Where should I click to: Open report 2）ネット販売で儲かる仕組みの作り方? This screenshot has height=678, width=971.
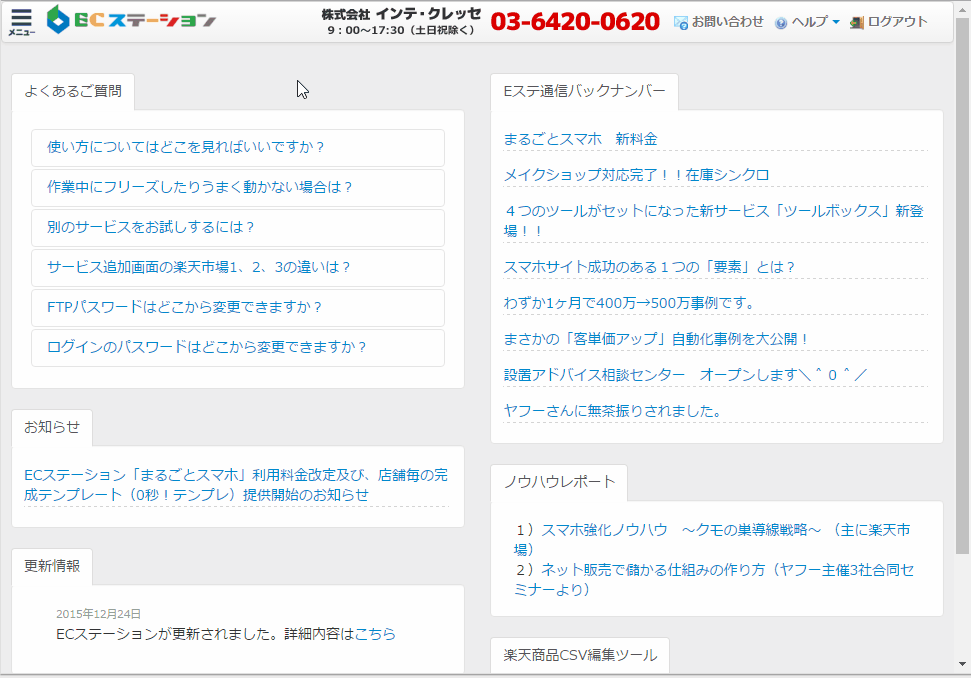(x=714, y=580)
